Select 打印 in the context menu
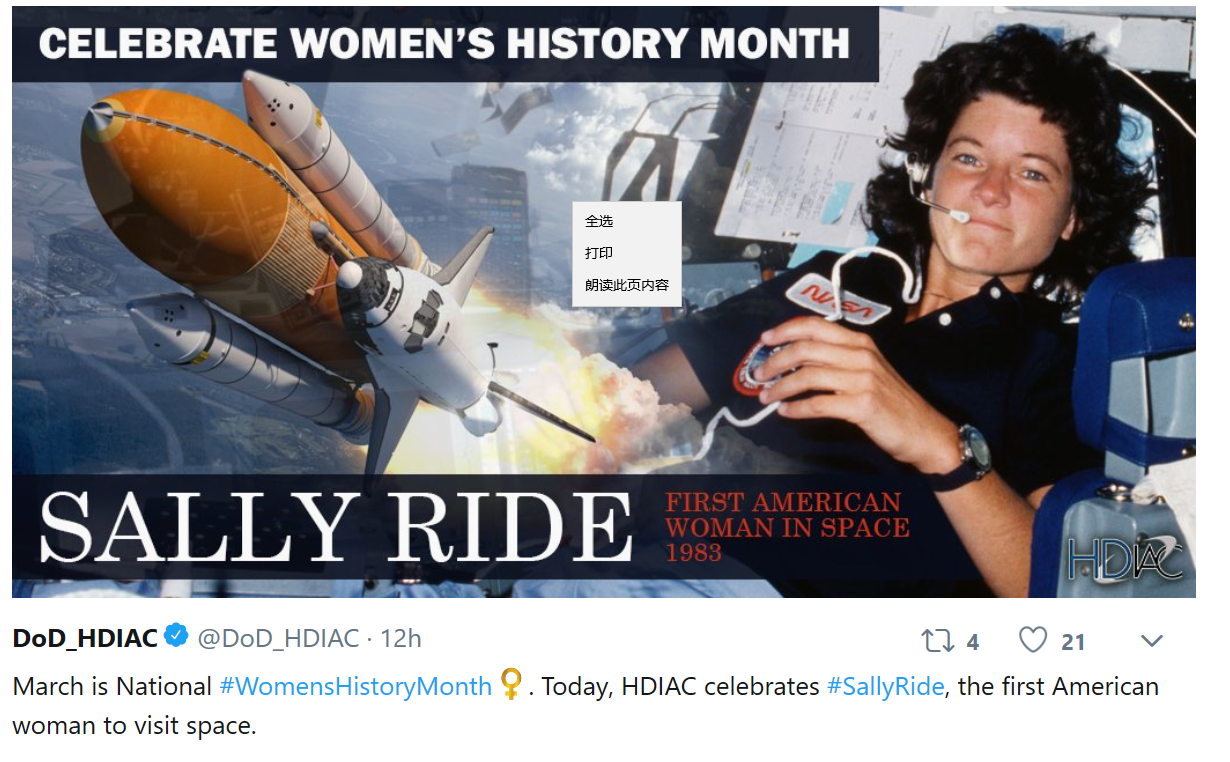 point(600,253)
